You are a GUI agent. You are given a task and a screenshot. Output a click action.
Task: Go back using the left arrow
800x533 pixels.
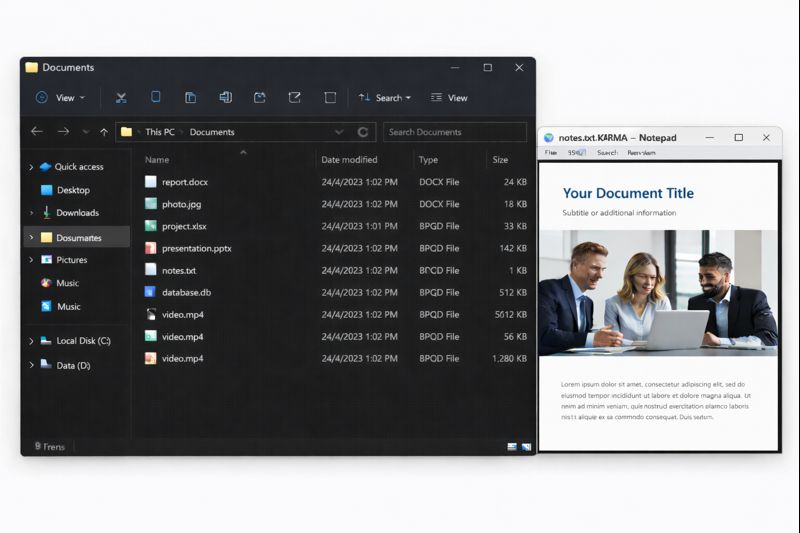pos(37,132)
